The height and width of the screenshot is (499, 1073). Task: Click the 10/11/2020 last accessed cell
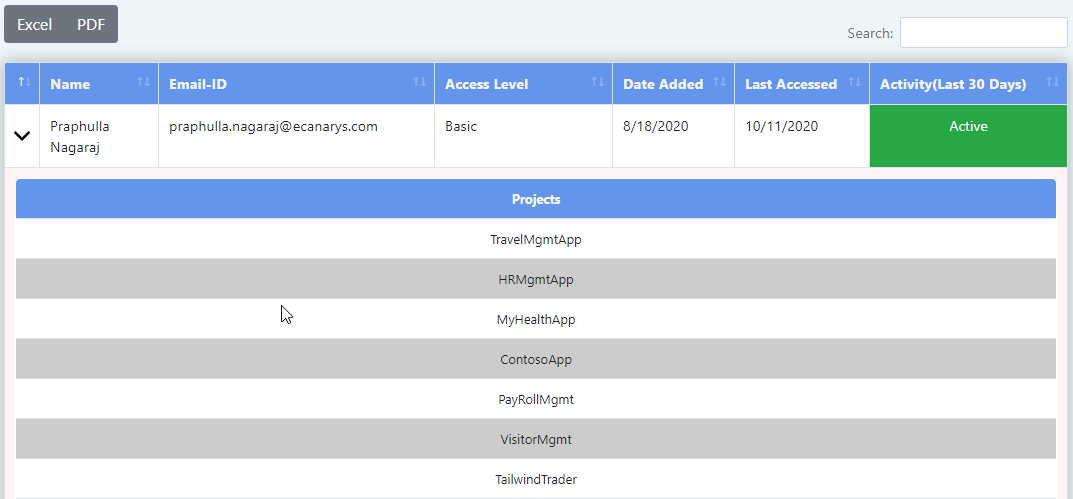coord(802,136)
